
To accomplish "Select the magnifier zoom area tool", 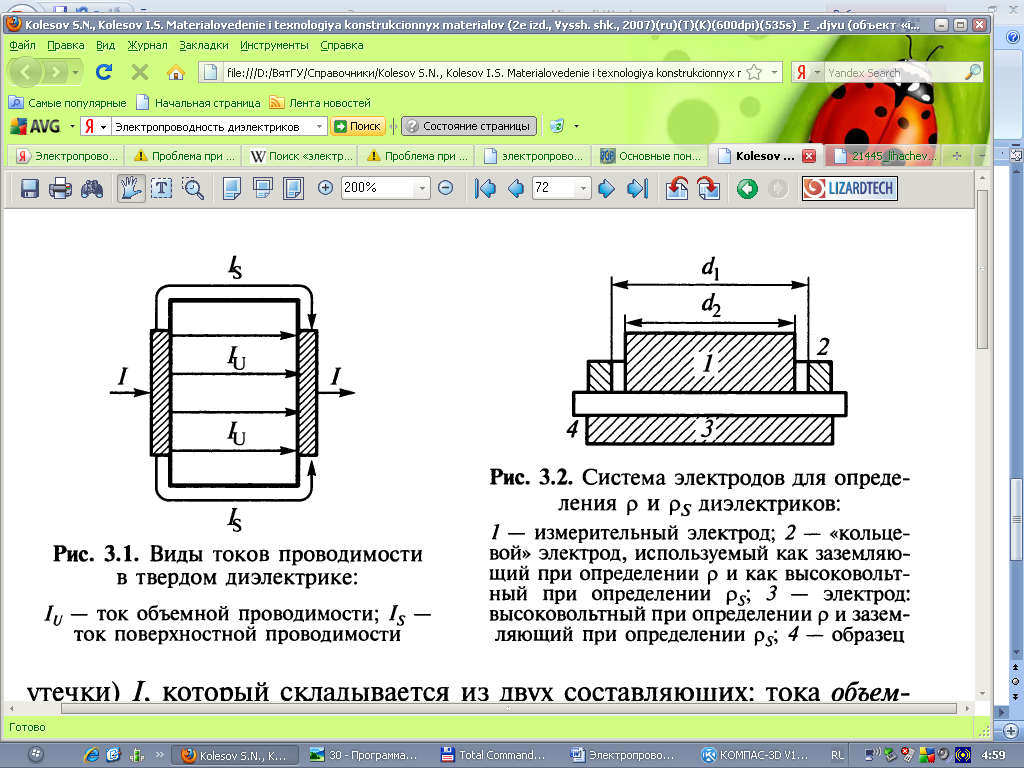I will point(193,189).
